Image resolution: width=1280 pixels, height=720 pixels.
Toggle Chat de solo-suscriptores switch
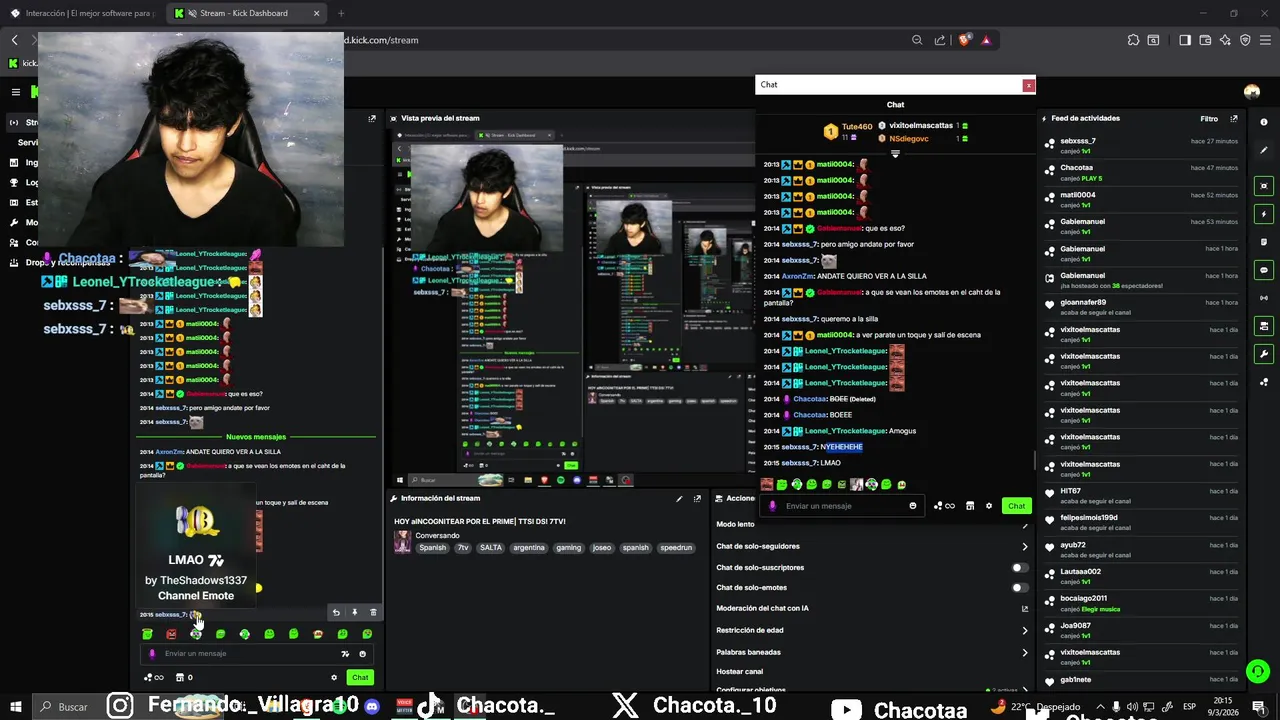pos(1019,567)
